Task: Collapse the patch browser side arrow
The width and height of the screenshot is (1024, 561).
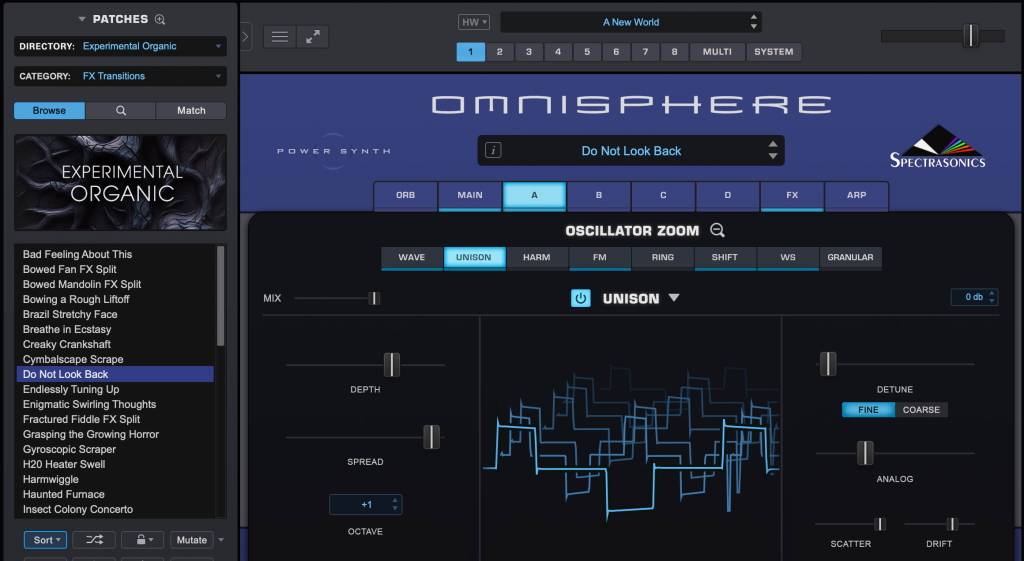Action: click(x=246, y=37)
